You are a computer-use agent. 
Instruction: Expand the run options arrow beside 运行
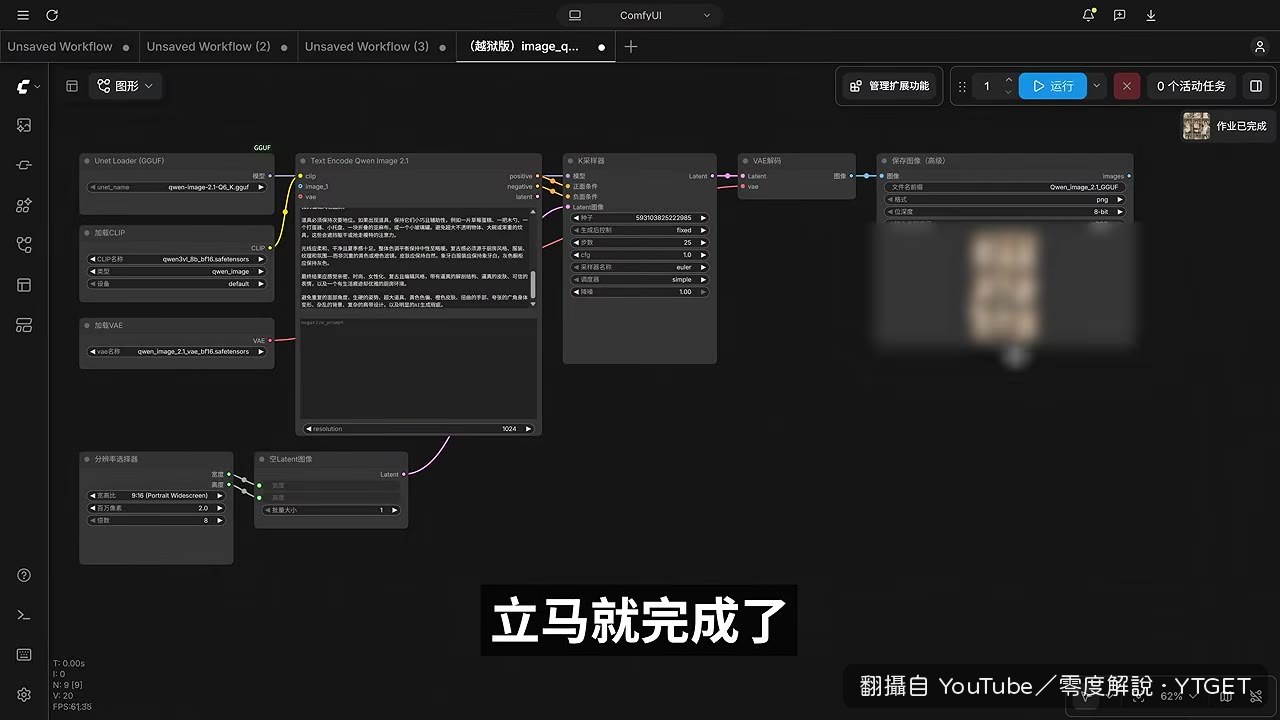1097,86
